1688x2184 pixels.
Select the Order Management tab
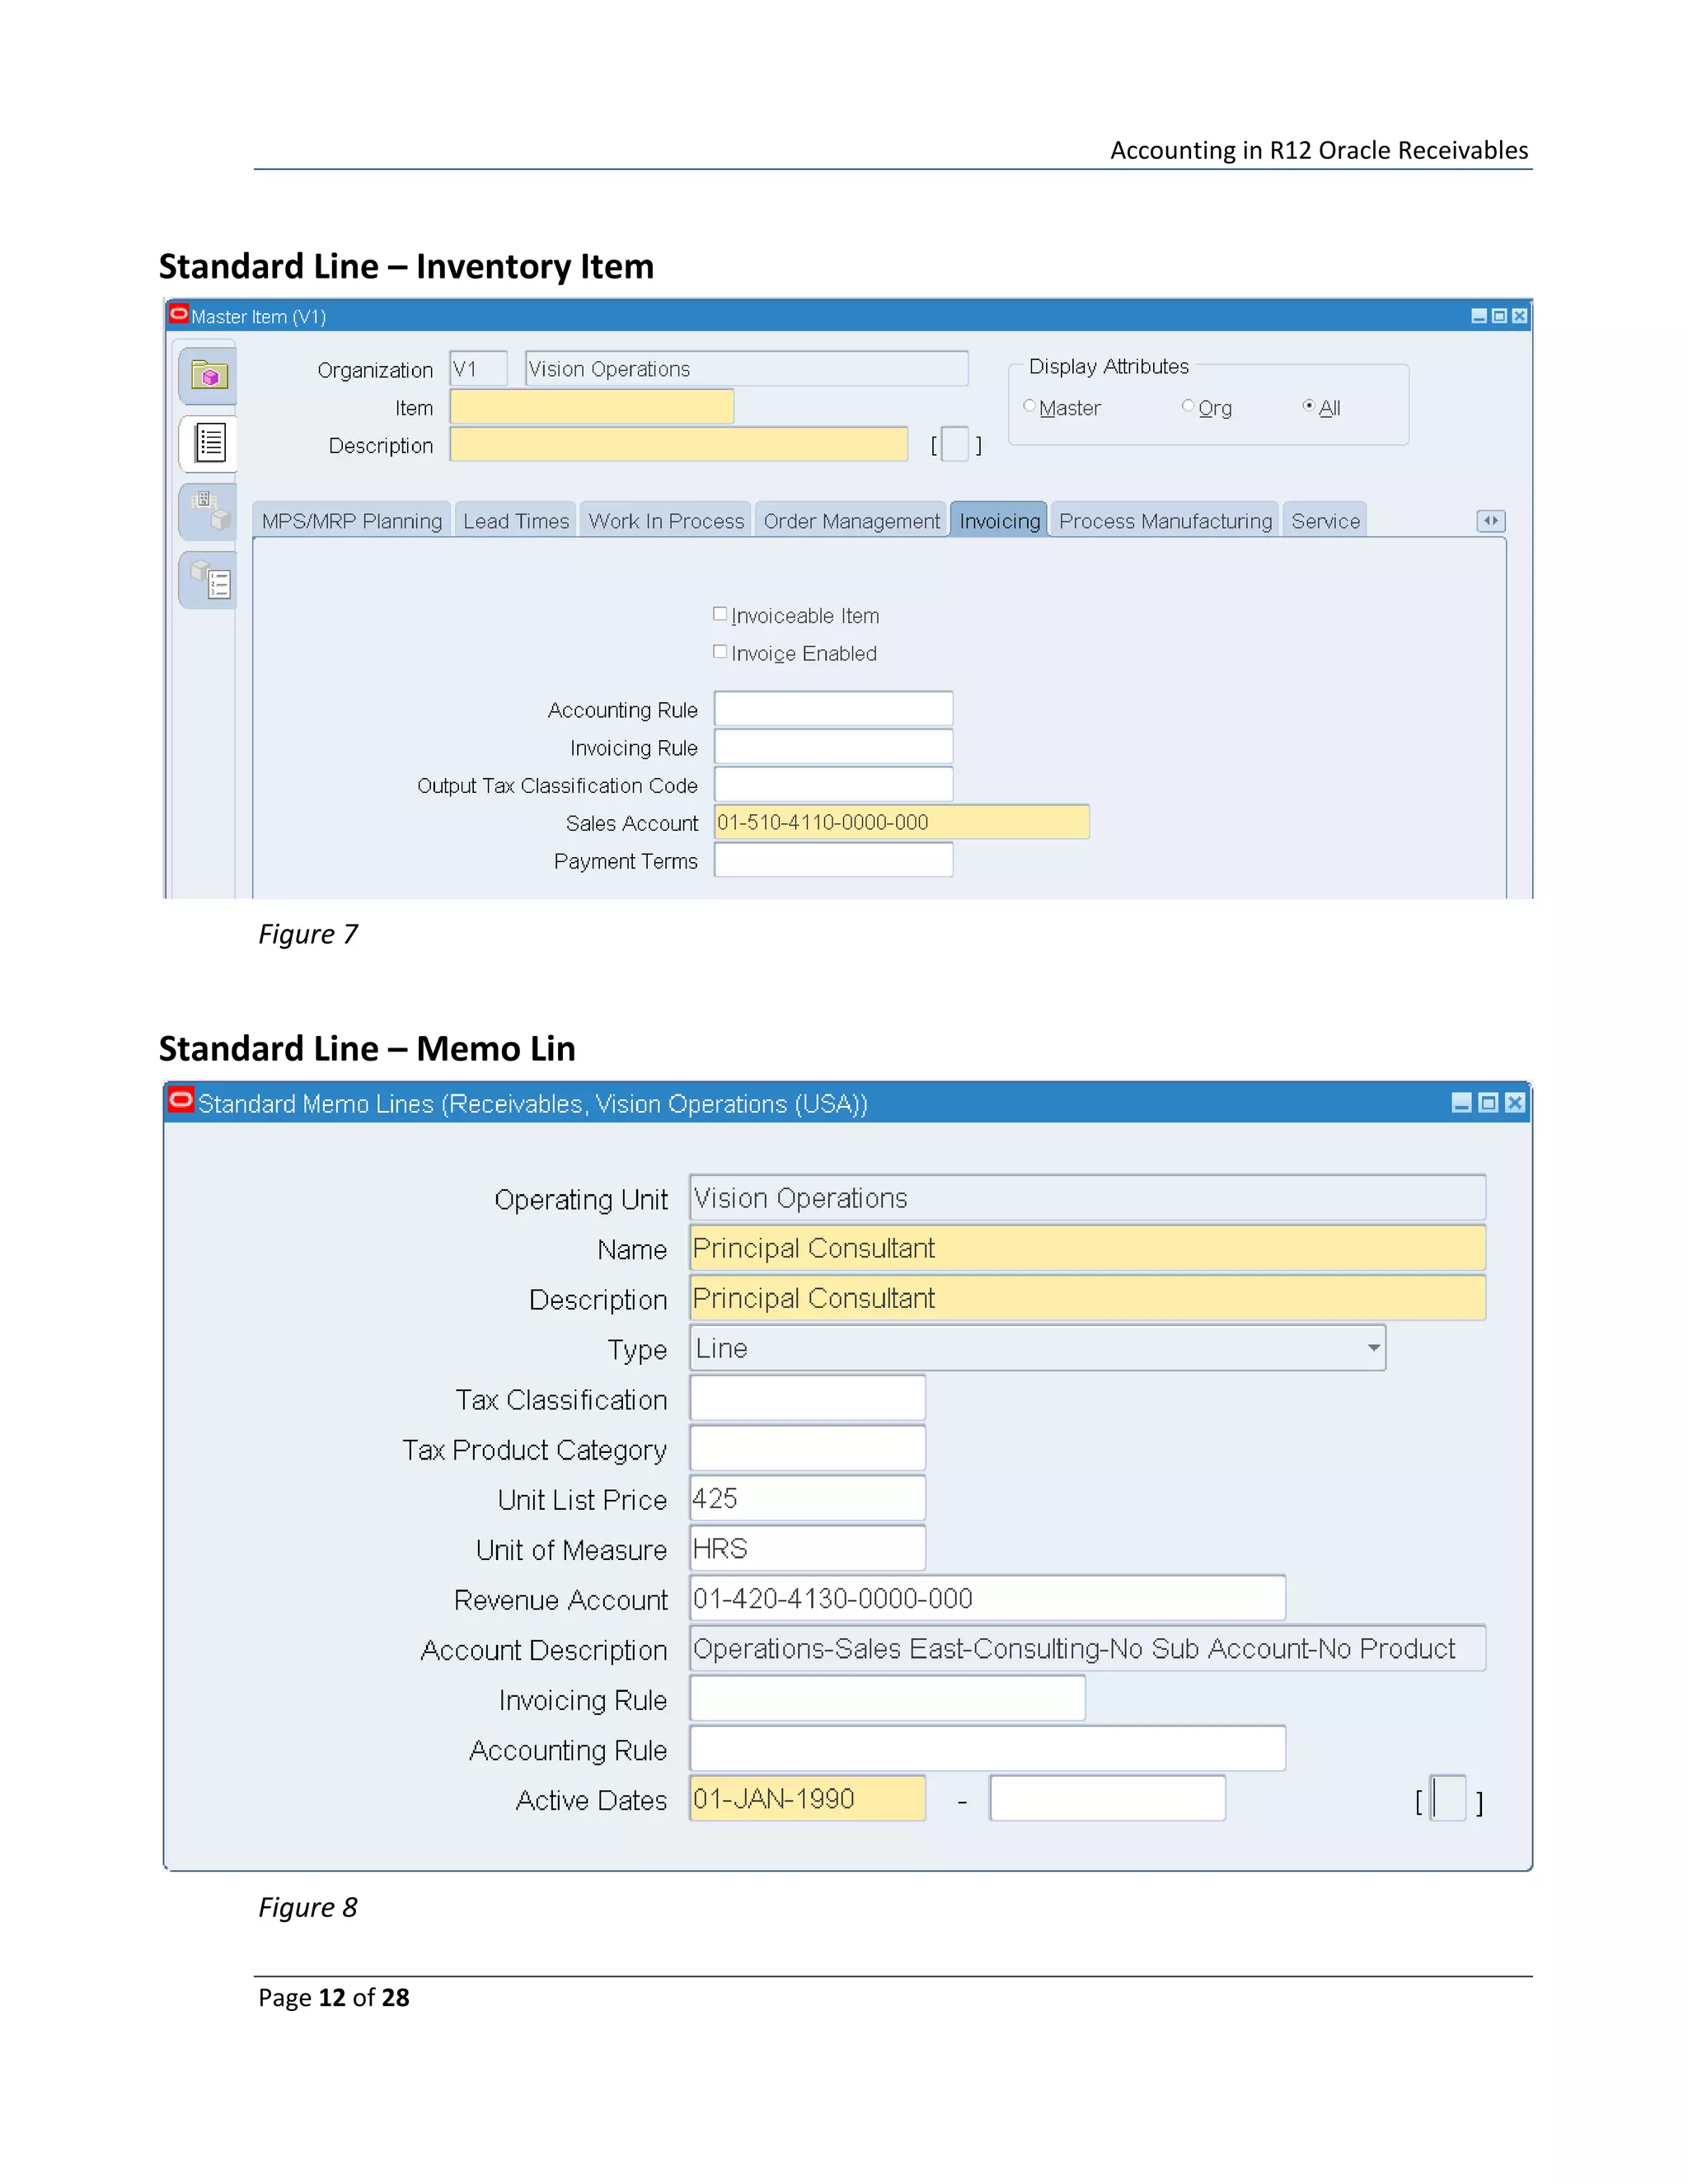(851, 520)
